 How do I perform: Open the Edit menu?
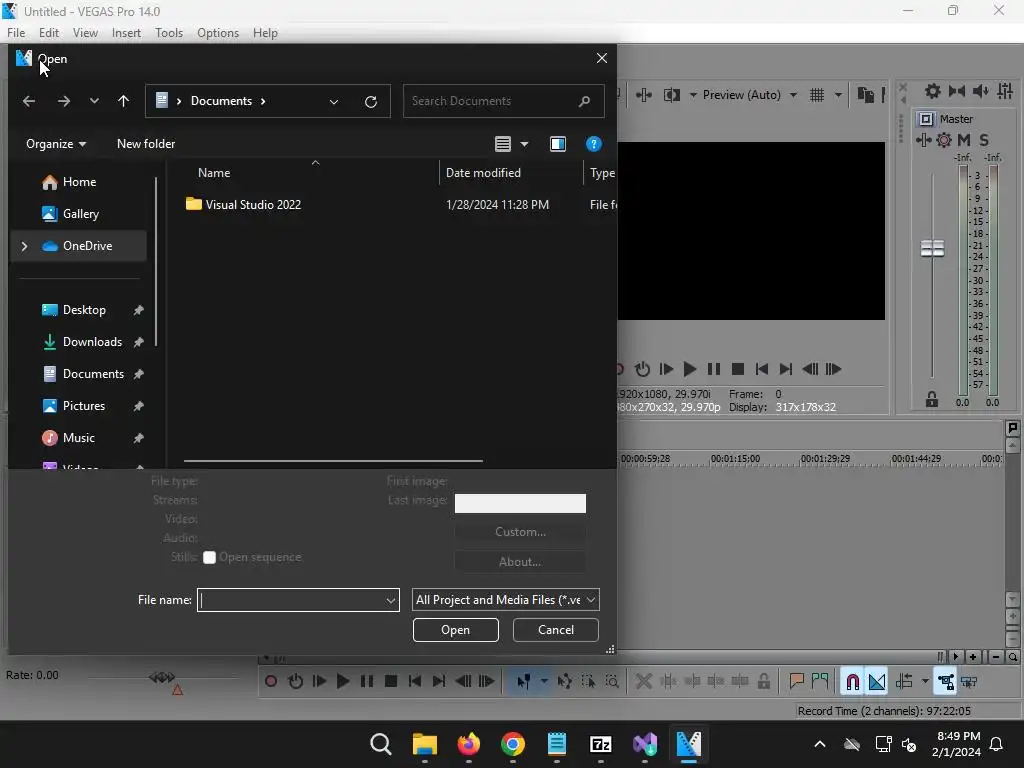pos(48,33)
